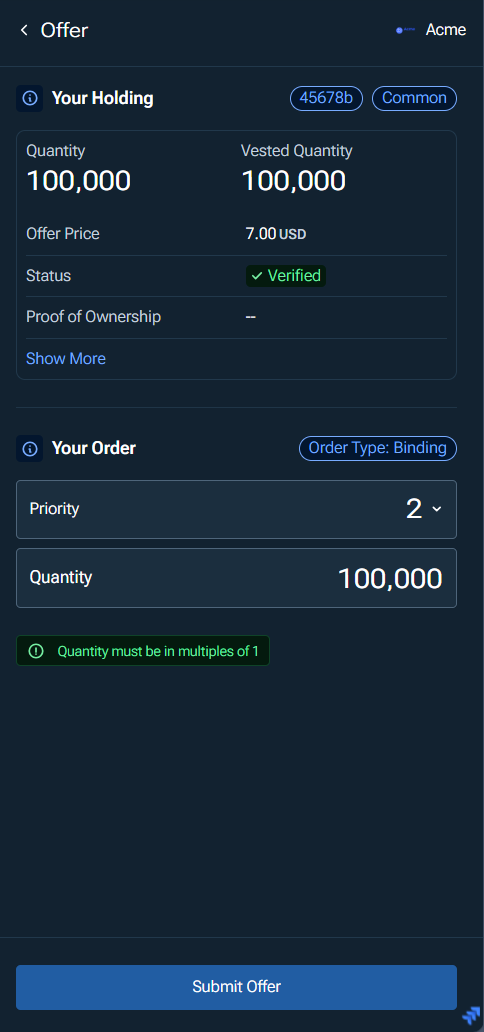Go back using the arrow beside Offer
The height and width of the screenshot is (1032, 484).
(x=24, y=30)
